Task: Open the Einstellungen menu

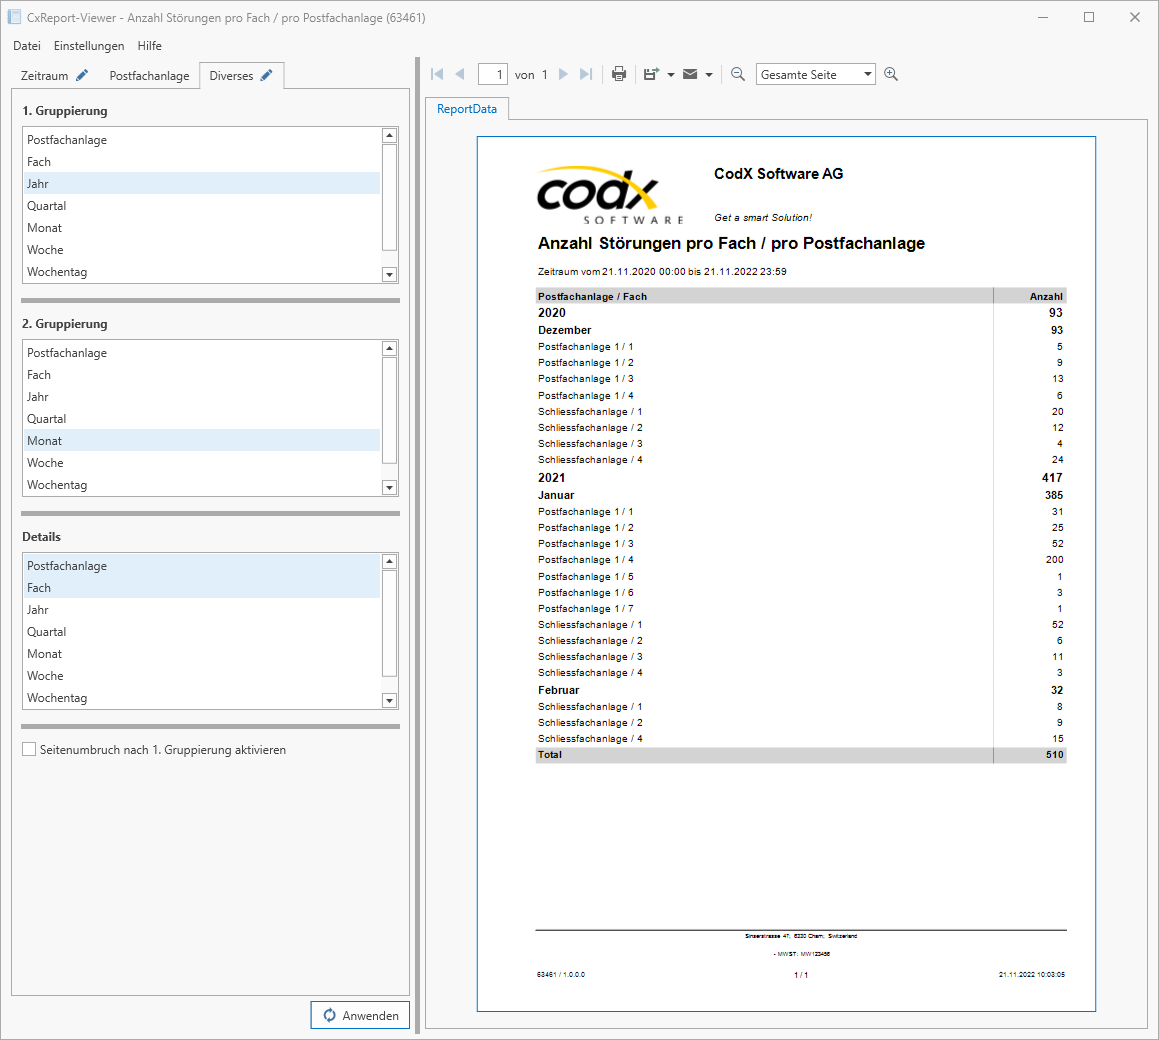Action: (89, 46)
